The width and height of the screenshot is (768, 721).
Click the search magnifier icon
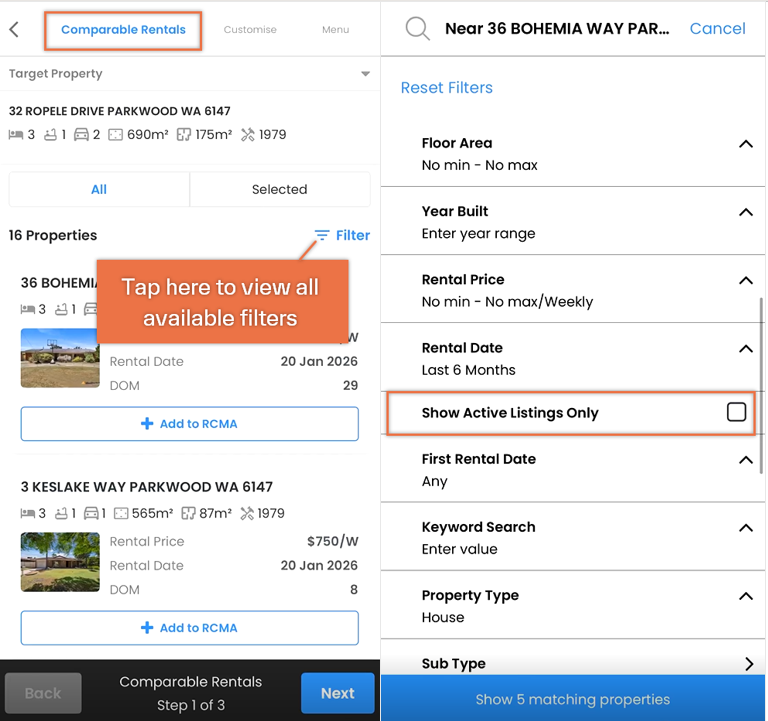pos(418,28)
